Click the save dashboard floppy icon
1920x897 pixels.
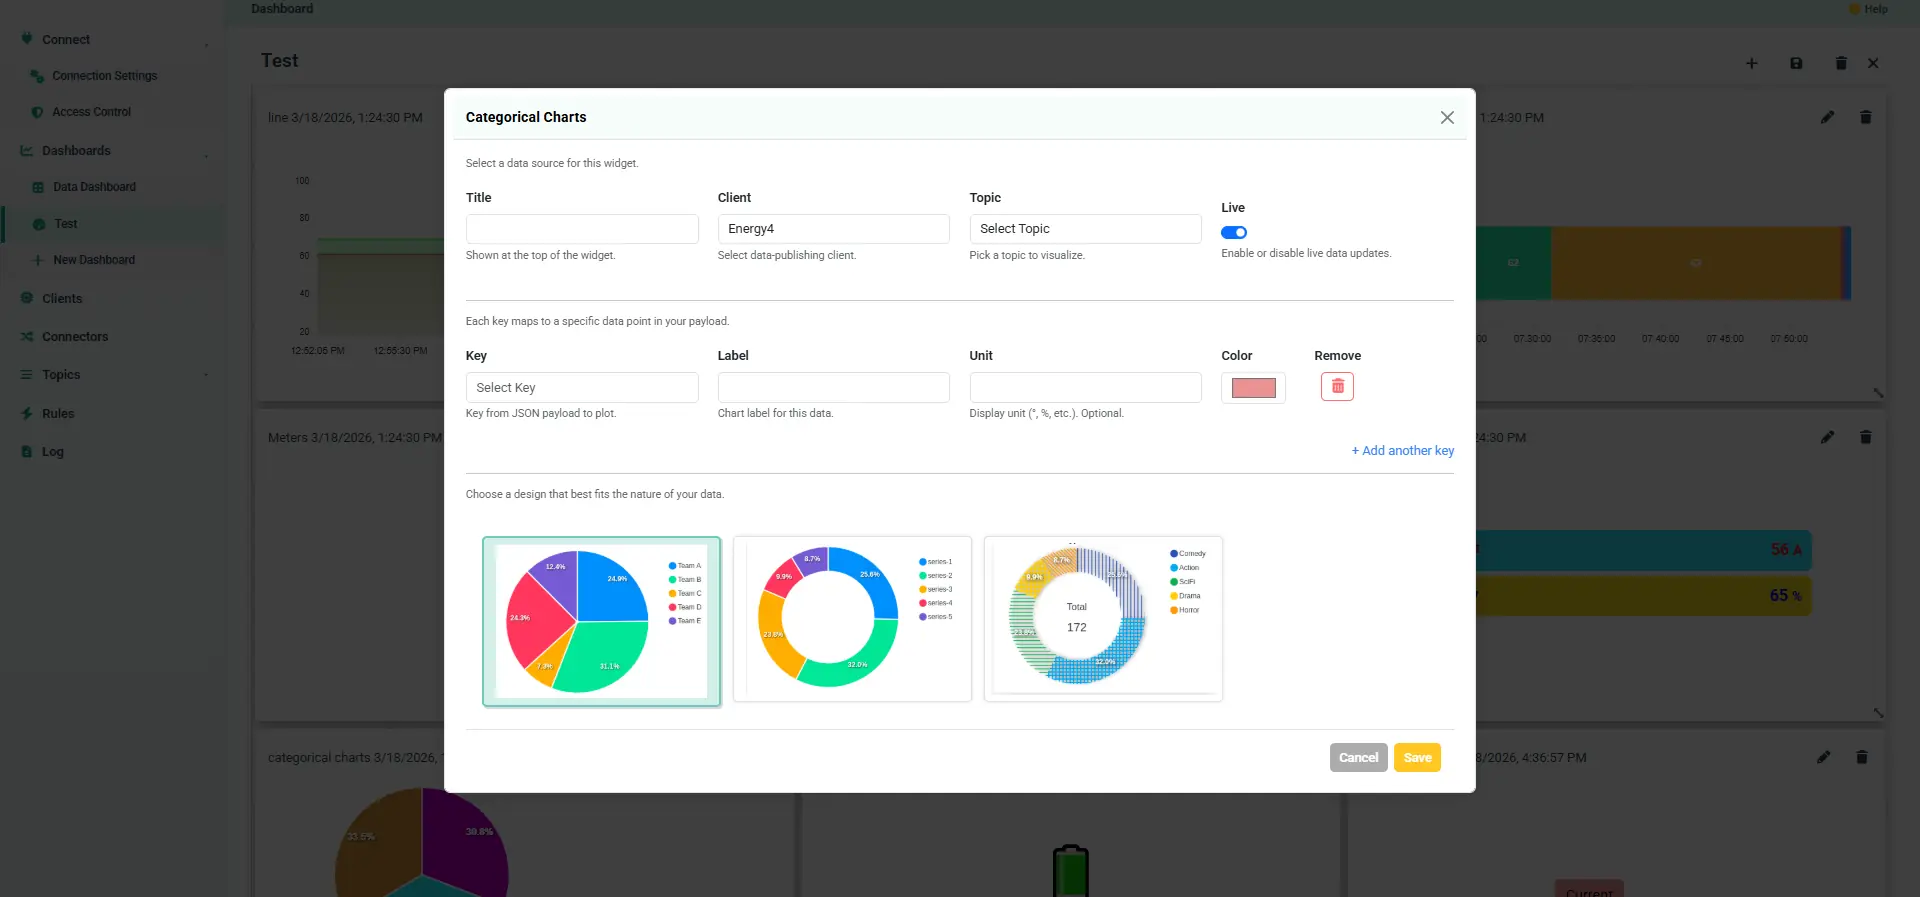1796,63
